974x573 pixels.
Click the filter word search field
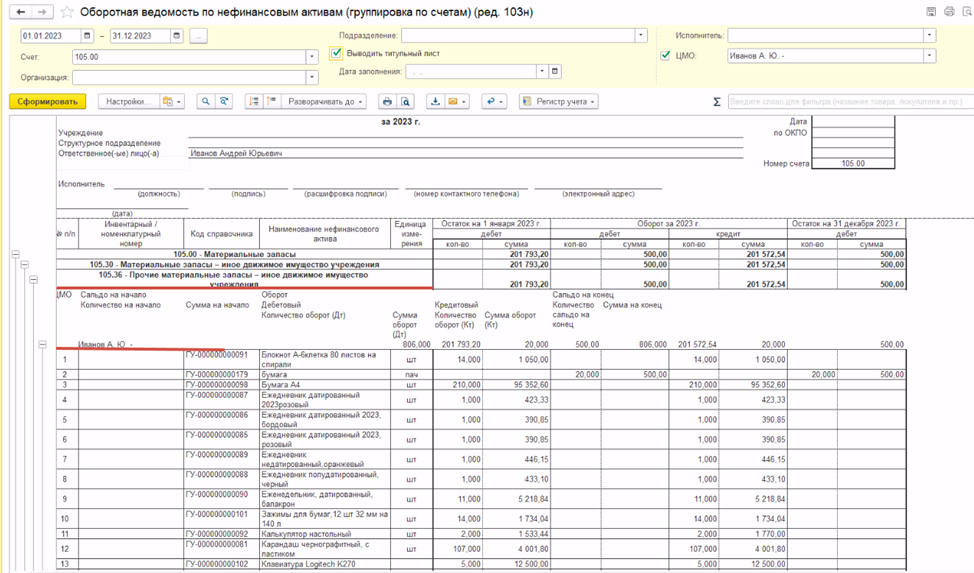pos(850,101)
